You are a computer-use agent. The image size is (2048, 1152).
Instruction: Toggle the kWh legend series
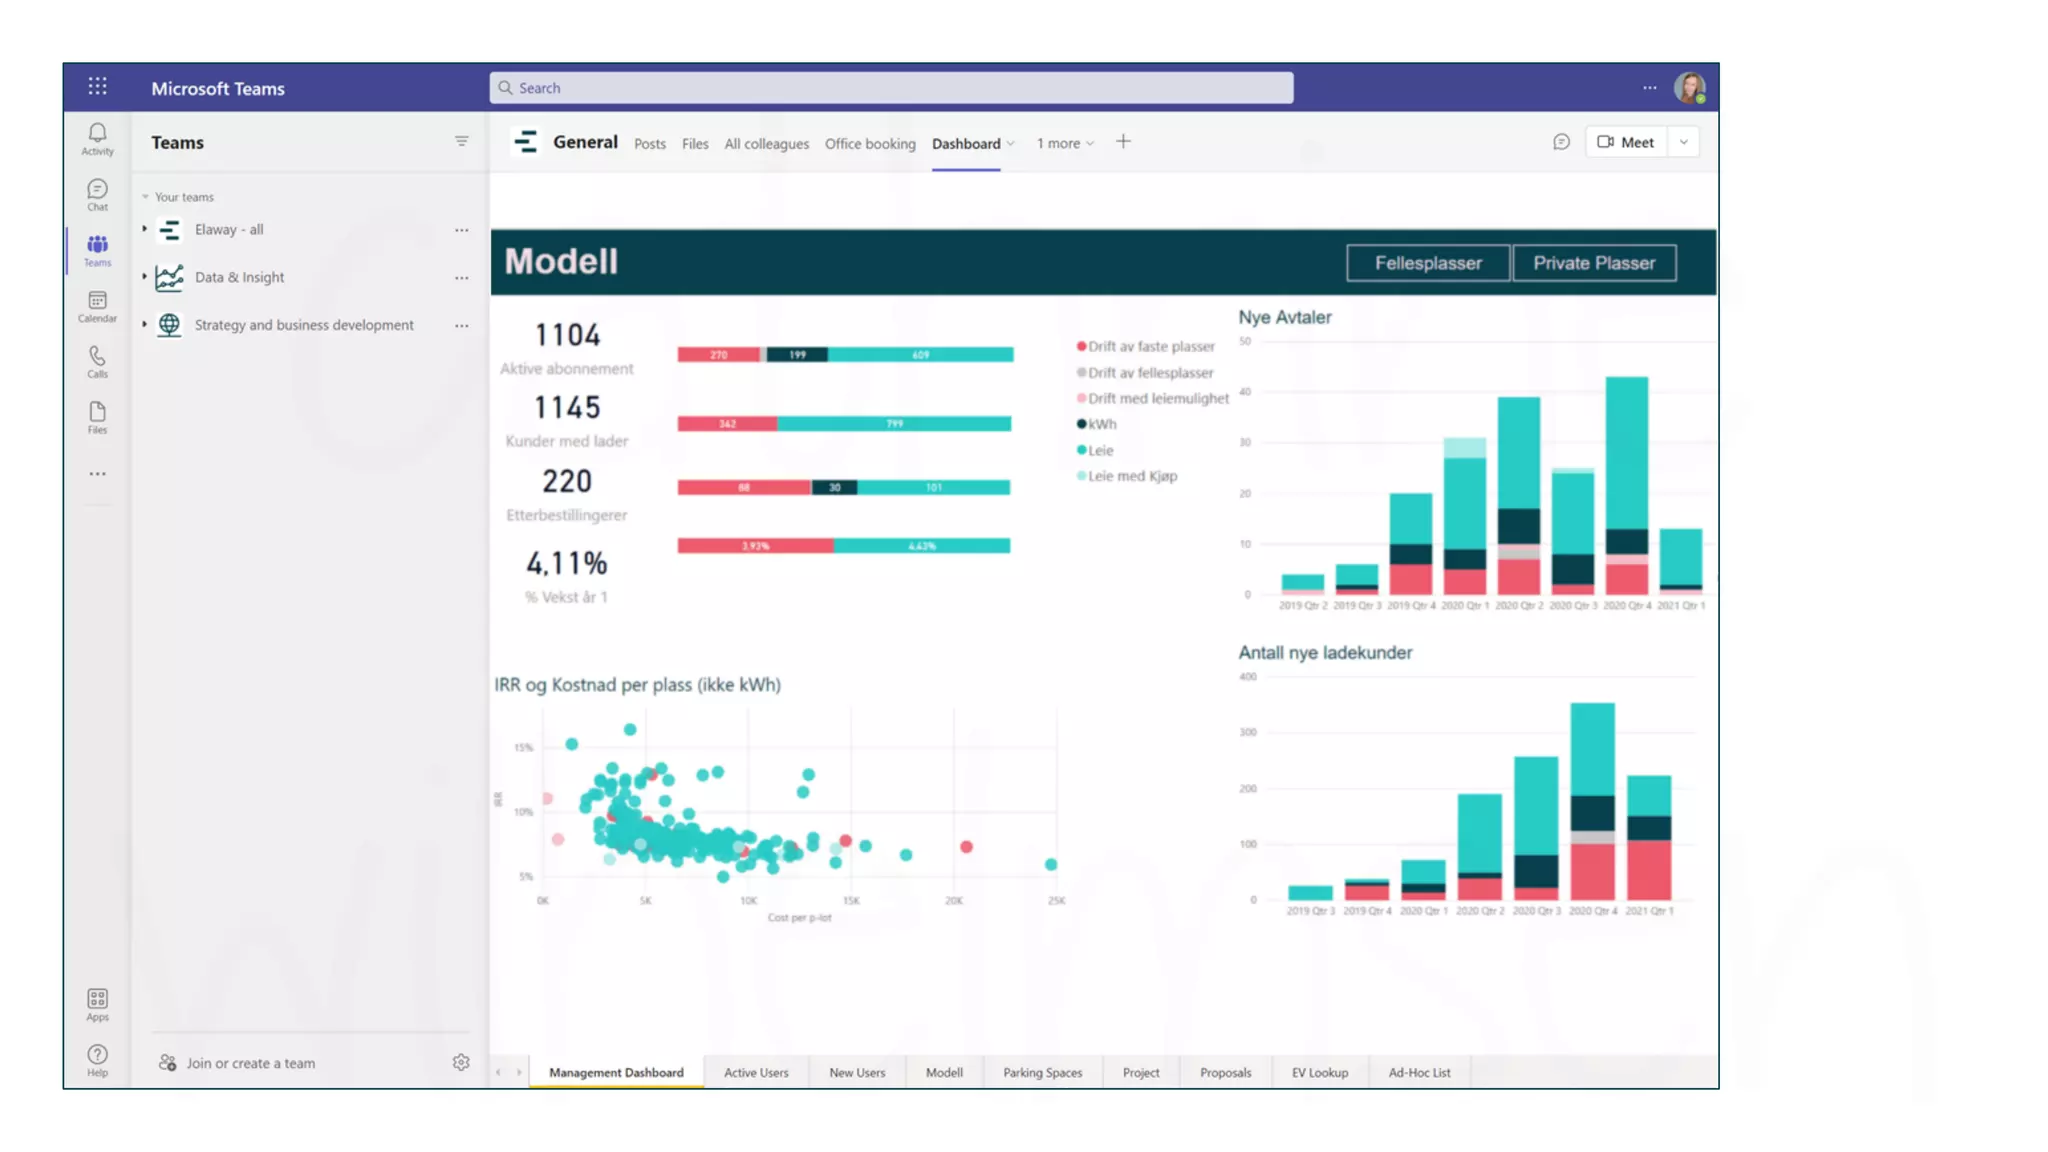[1101, 424]
